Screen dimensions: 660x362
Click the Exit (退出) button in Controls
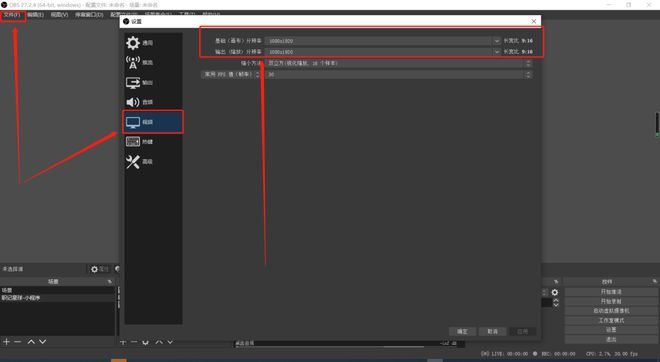(x=611, y=339)
